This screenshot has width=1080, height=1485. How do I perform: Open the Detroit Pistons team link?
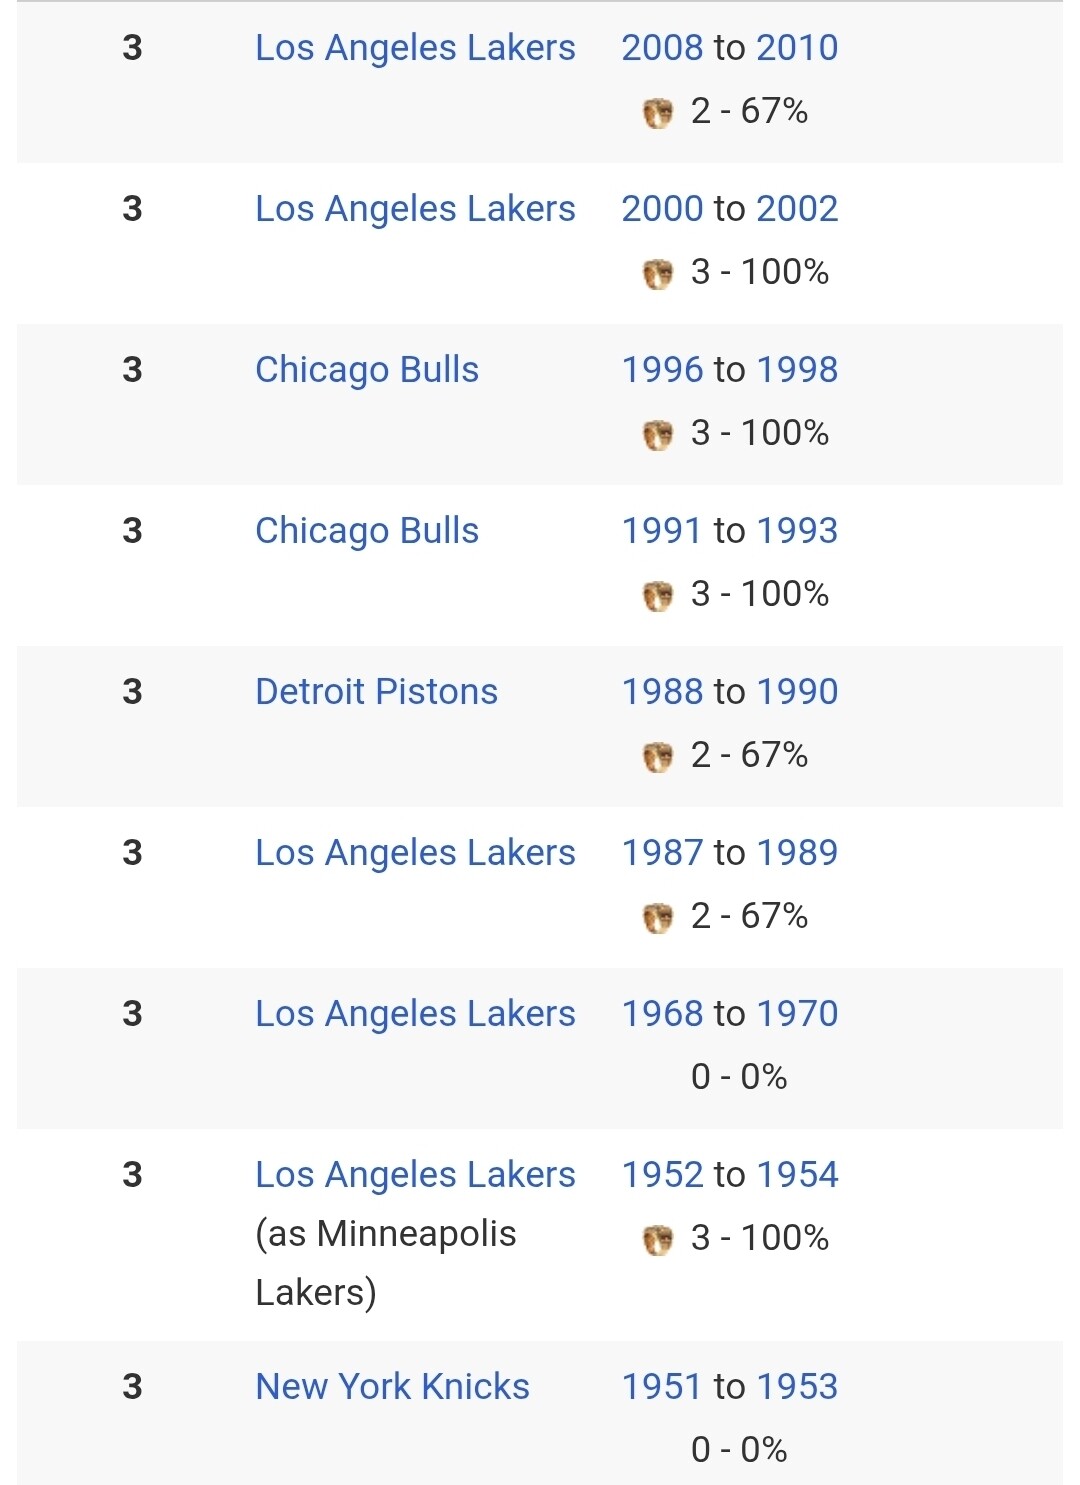coord(376,691)
